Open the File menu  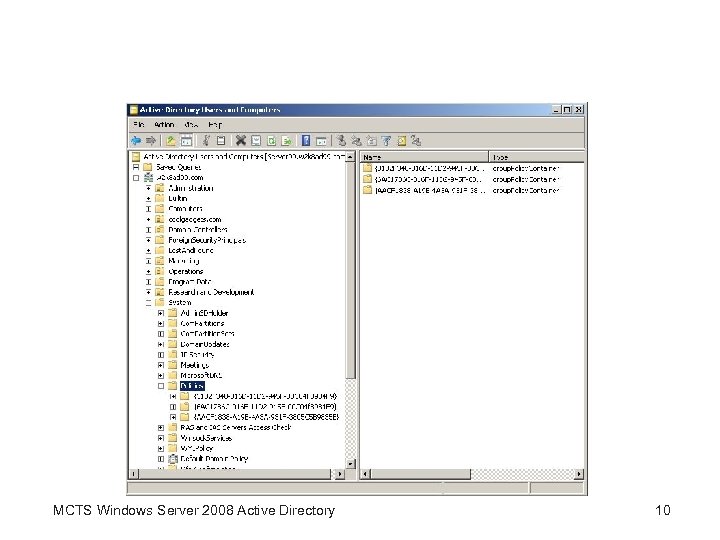point(139,124)
